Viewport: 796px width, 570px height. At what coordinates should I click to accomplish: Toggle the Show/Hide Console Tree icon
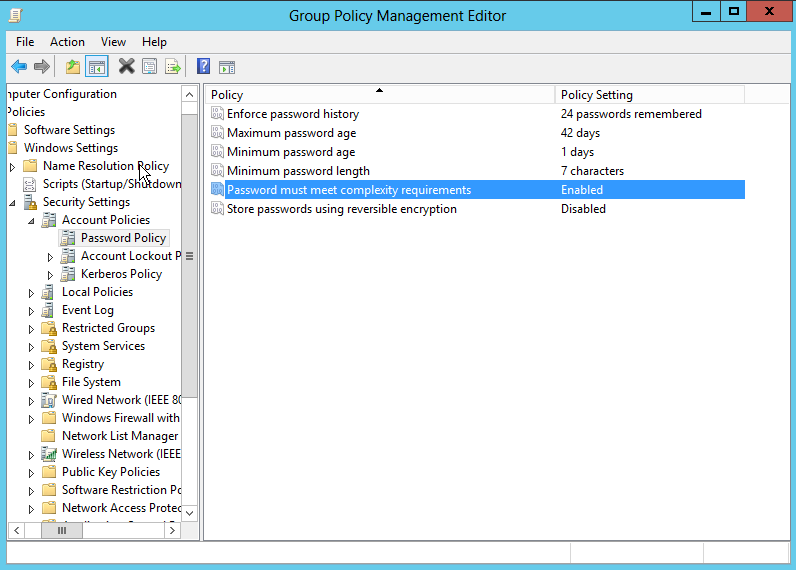(96, 66)
